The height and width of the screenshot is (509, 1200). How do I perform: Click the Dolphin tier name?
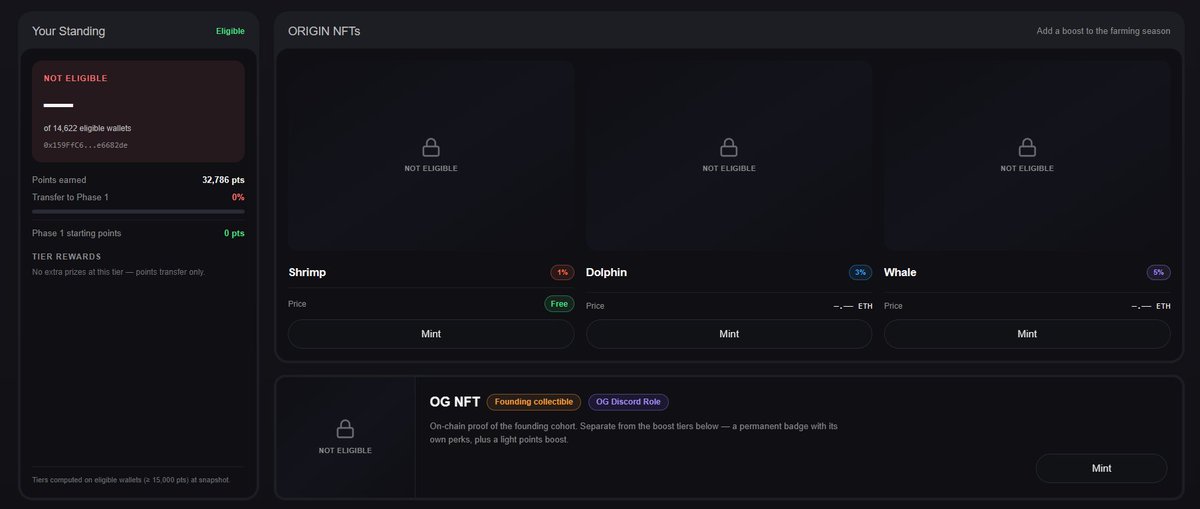606,272
